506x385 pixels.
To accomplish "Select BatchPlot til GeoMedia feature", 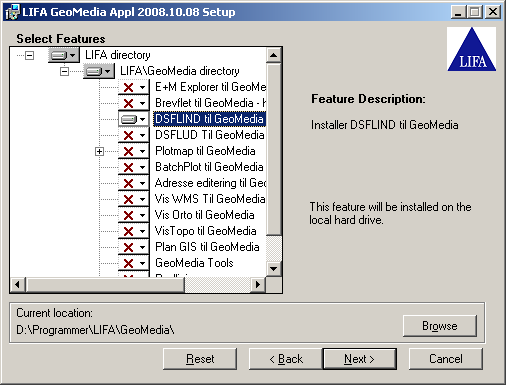I will [209, 167].
